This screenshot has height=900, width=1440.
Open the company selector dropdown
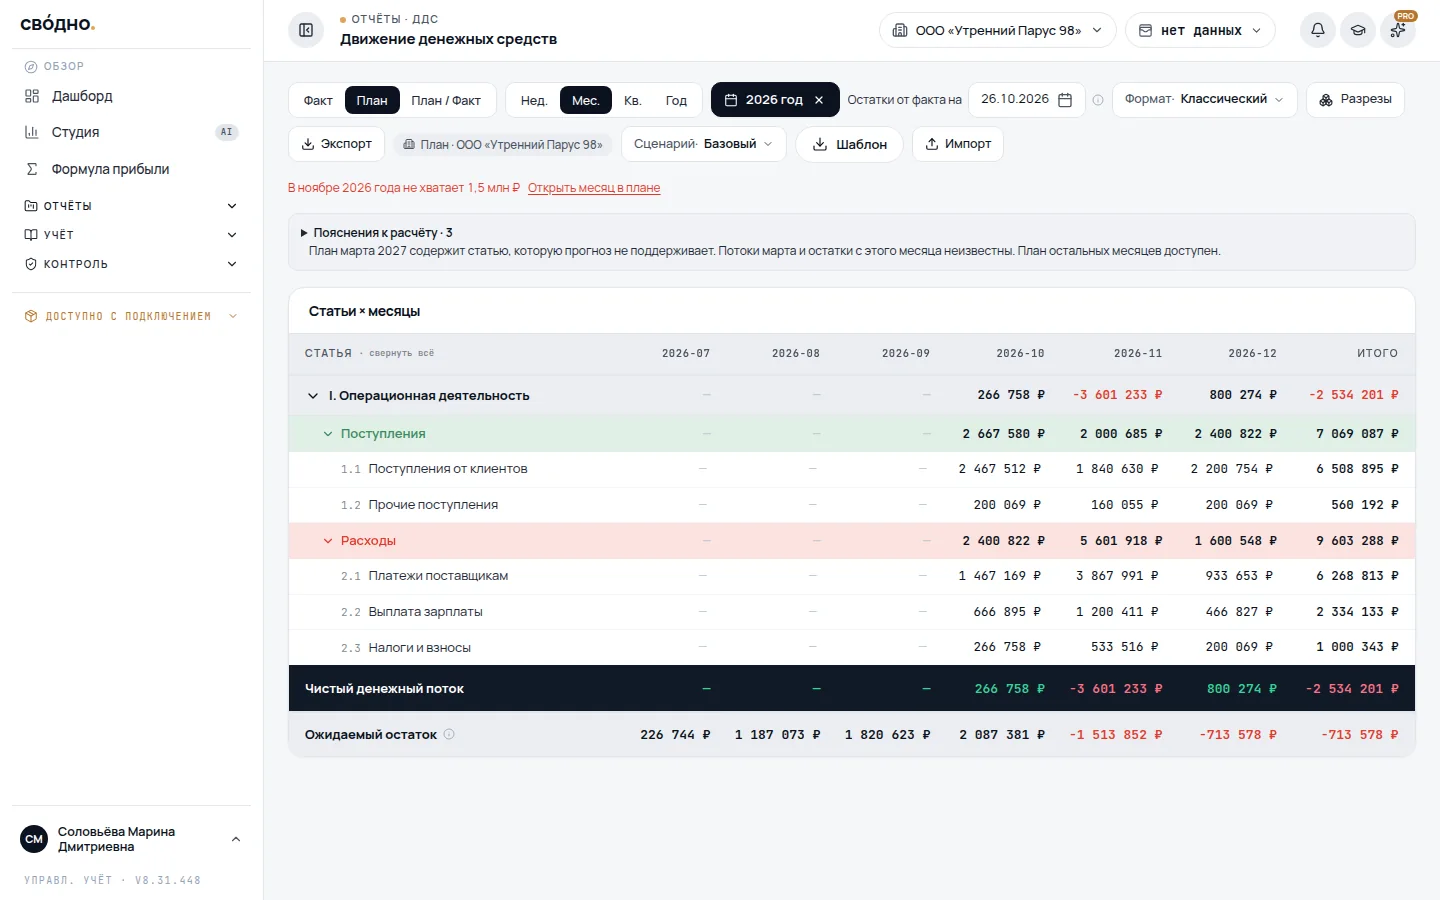997,30
